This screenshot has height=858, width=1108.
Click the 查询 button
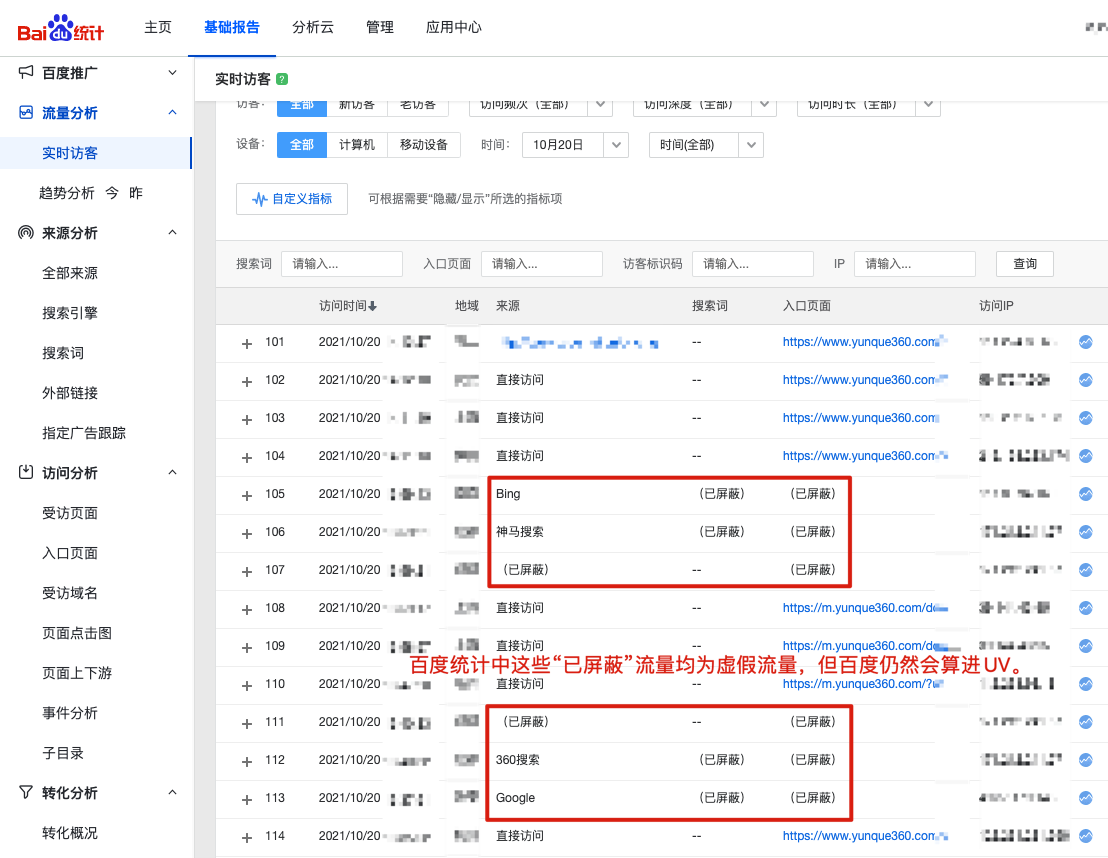[1025, 264]
